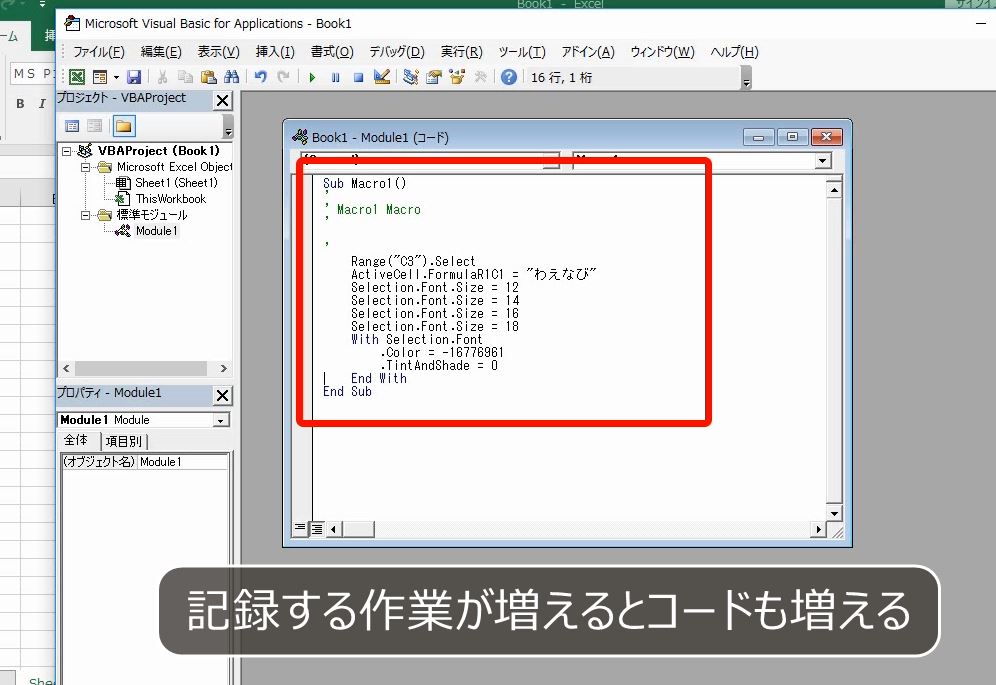Open the ツール(T) menu
Image resolution: width=996 pixels, height=685 pixels.
tap(522, 52)
